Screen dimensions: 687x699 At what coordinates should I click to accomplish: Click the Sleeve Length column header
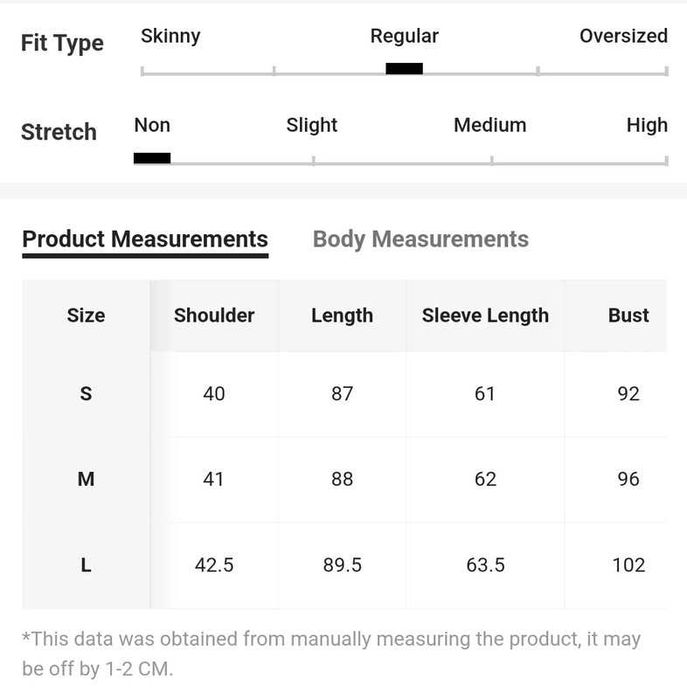[x=485, y=315]
